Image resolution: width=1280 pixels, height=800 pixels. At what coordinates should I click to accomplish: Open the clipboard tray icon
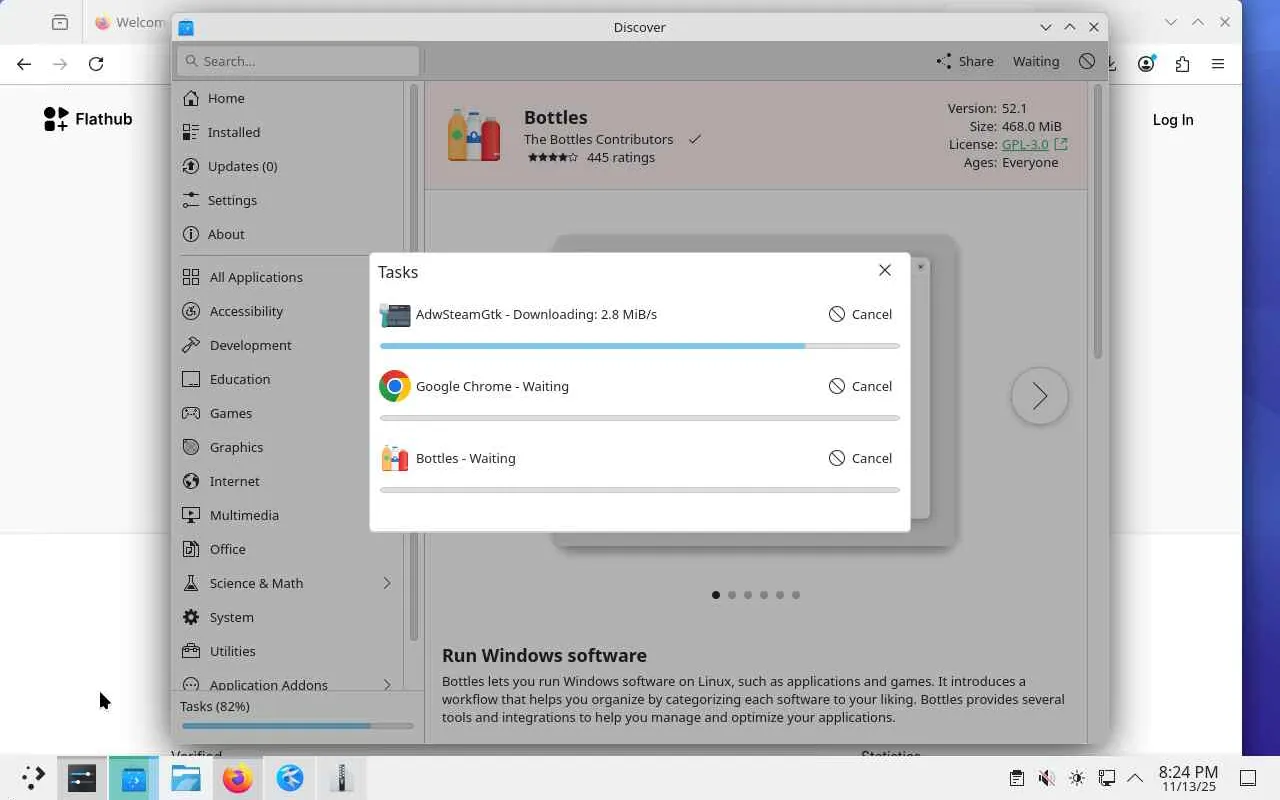1016,778
